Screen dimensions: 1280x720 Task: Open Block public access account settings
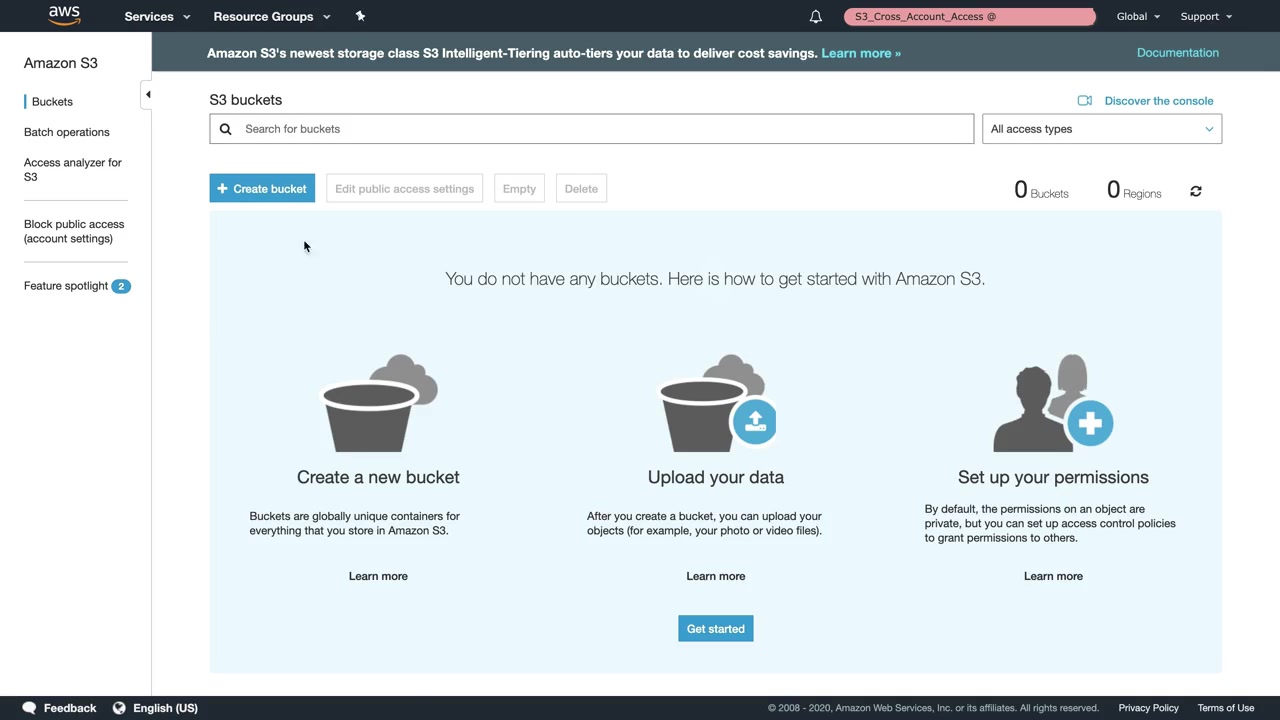click(74, 231)
